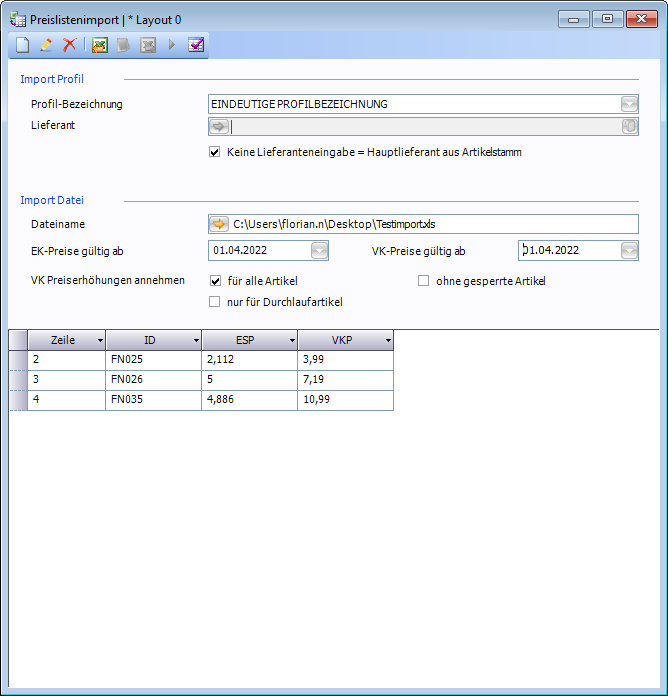Screen dimensions: 668x696
Task: Toggle the 'für alle Artikel' checkbox
Action: [x=214, y=281]
